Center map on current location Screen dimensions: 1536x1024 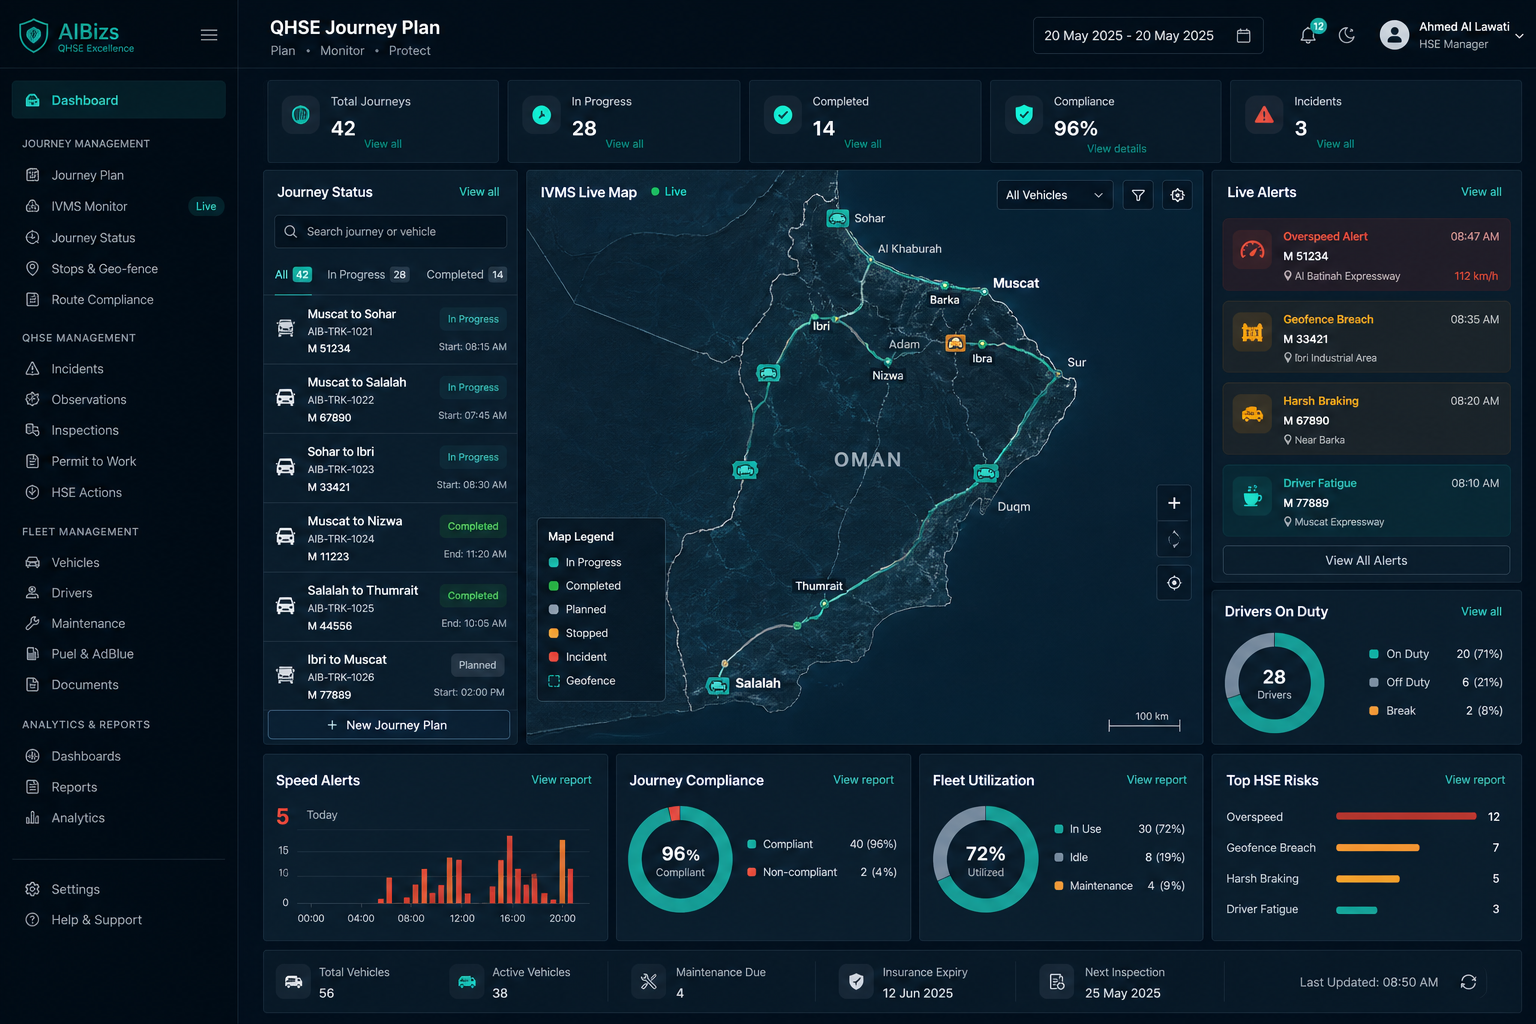[x=1174, y=583]
